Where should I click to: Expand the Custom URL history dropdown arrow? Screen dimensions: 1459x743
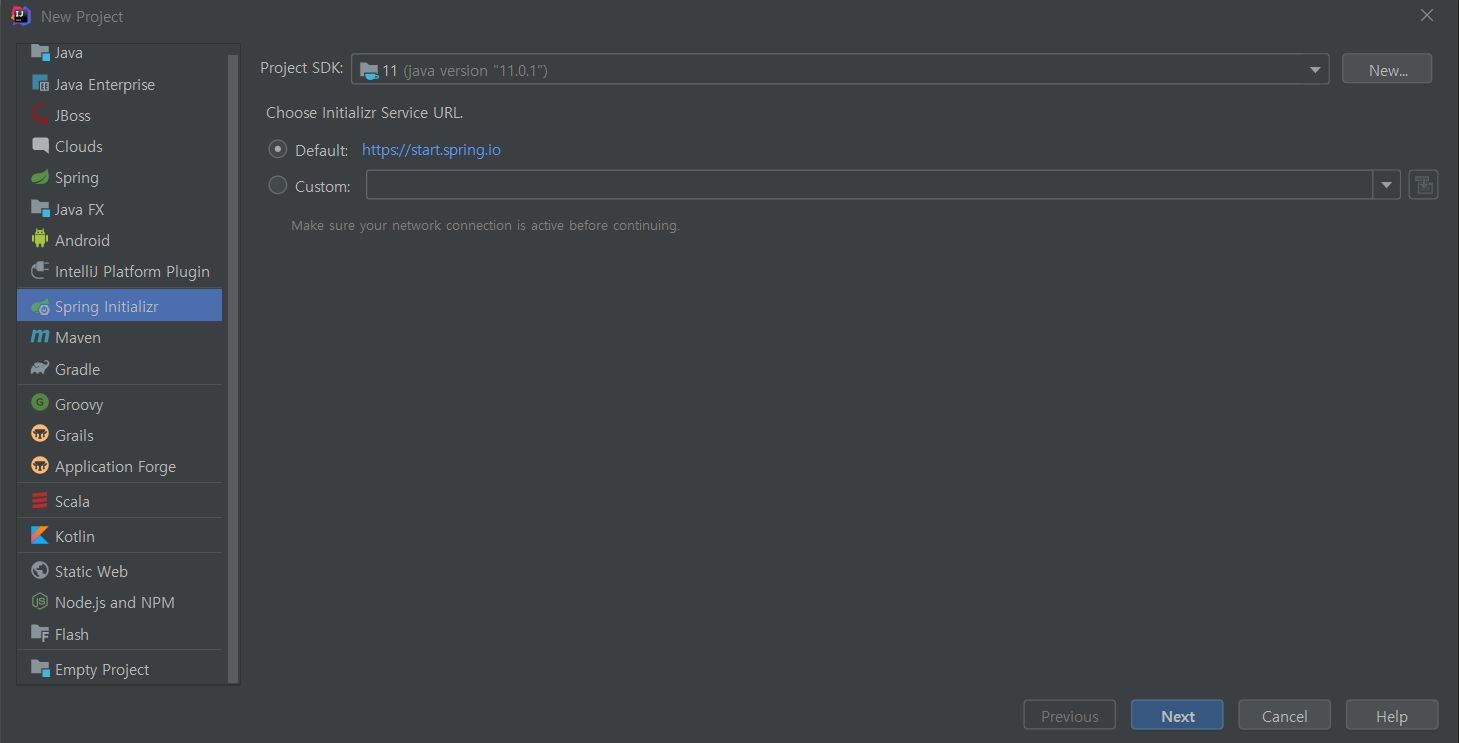click(x=1387, y=185)
